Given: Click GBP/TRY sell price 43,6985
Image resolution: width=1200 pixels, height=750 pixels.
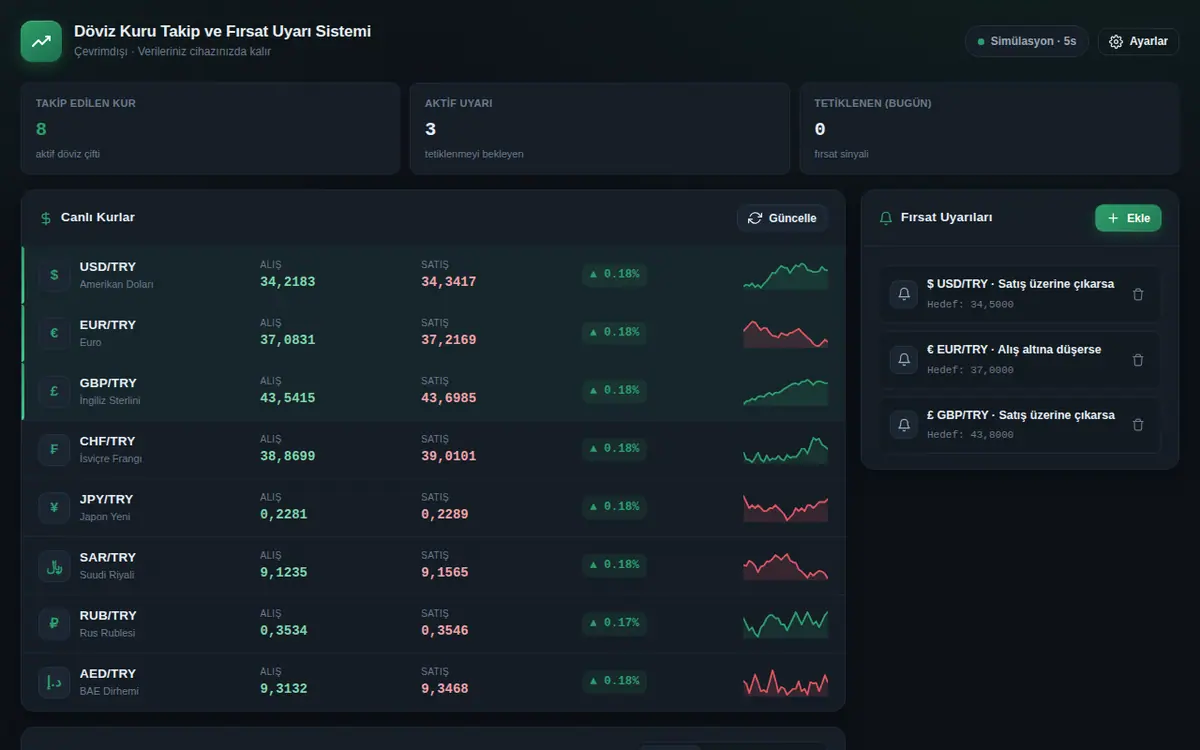Looking at the screenshot, I should tap(449, 398).
